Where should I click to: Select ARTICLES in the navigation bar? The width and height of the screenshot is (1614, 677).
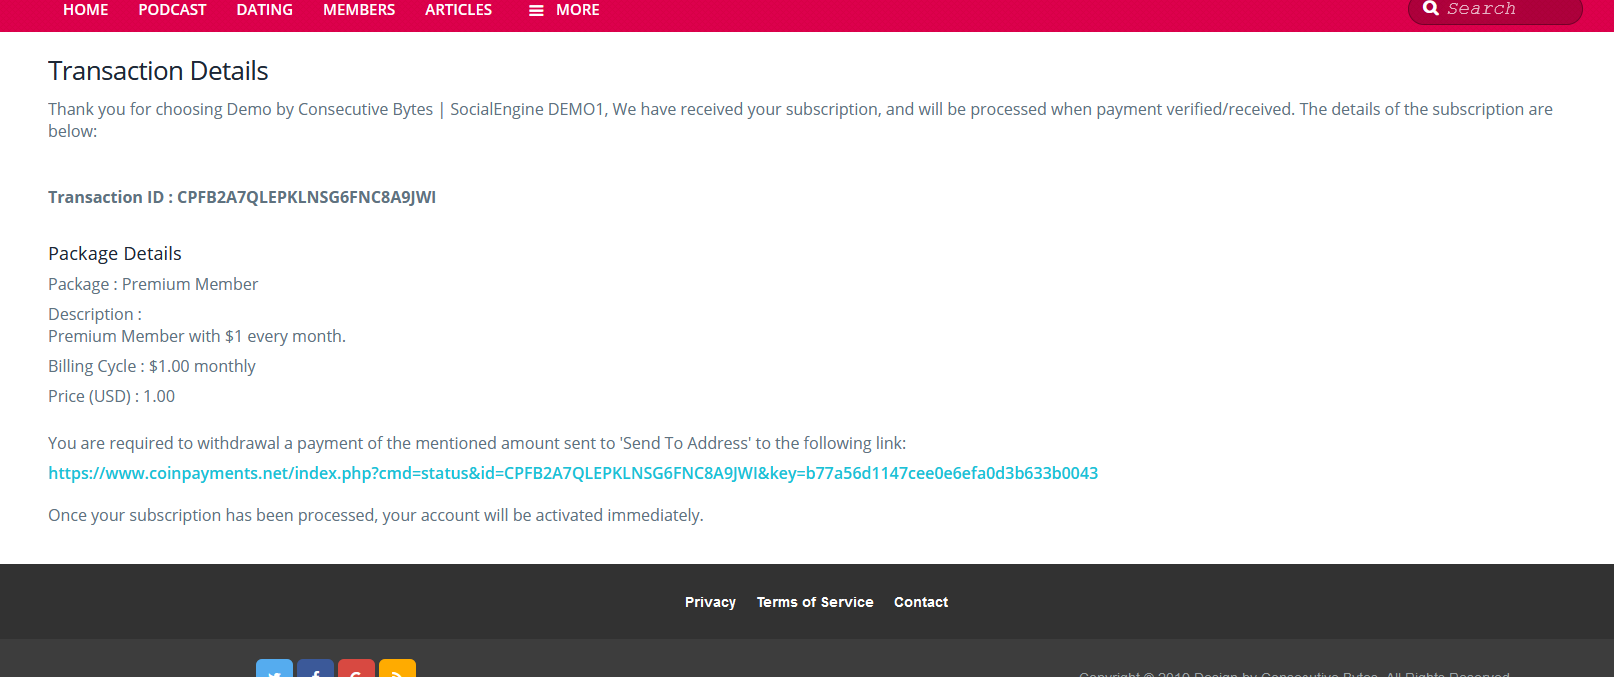click(458, 10)
